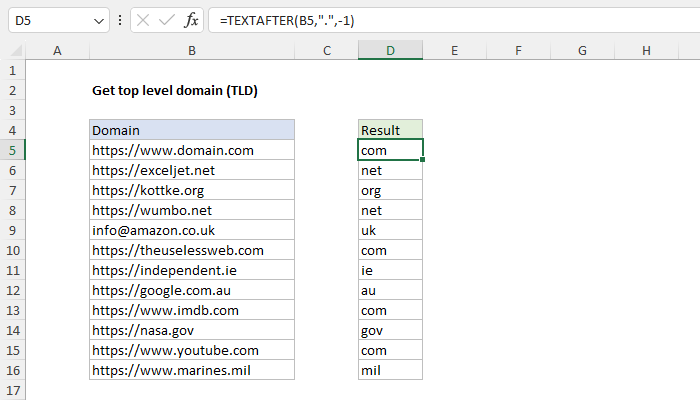Click the formula bar options dots handle

[120, 20]
